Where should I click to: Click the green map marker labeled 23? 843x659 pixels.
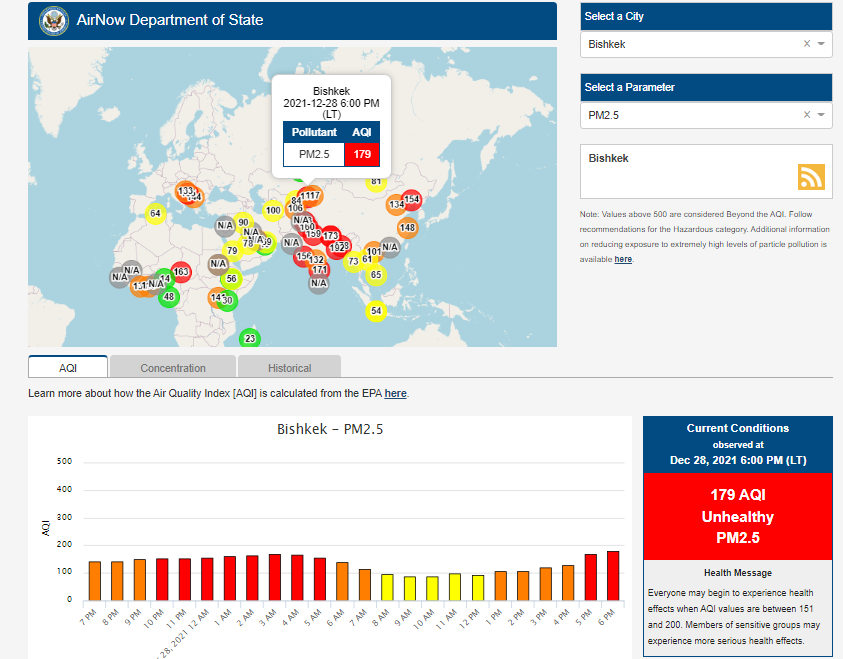tap(250, 339)
